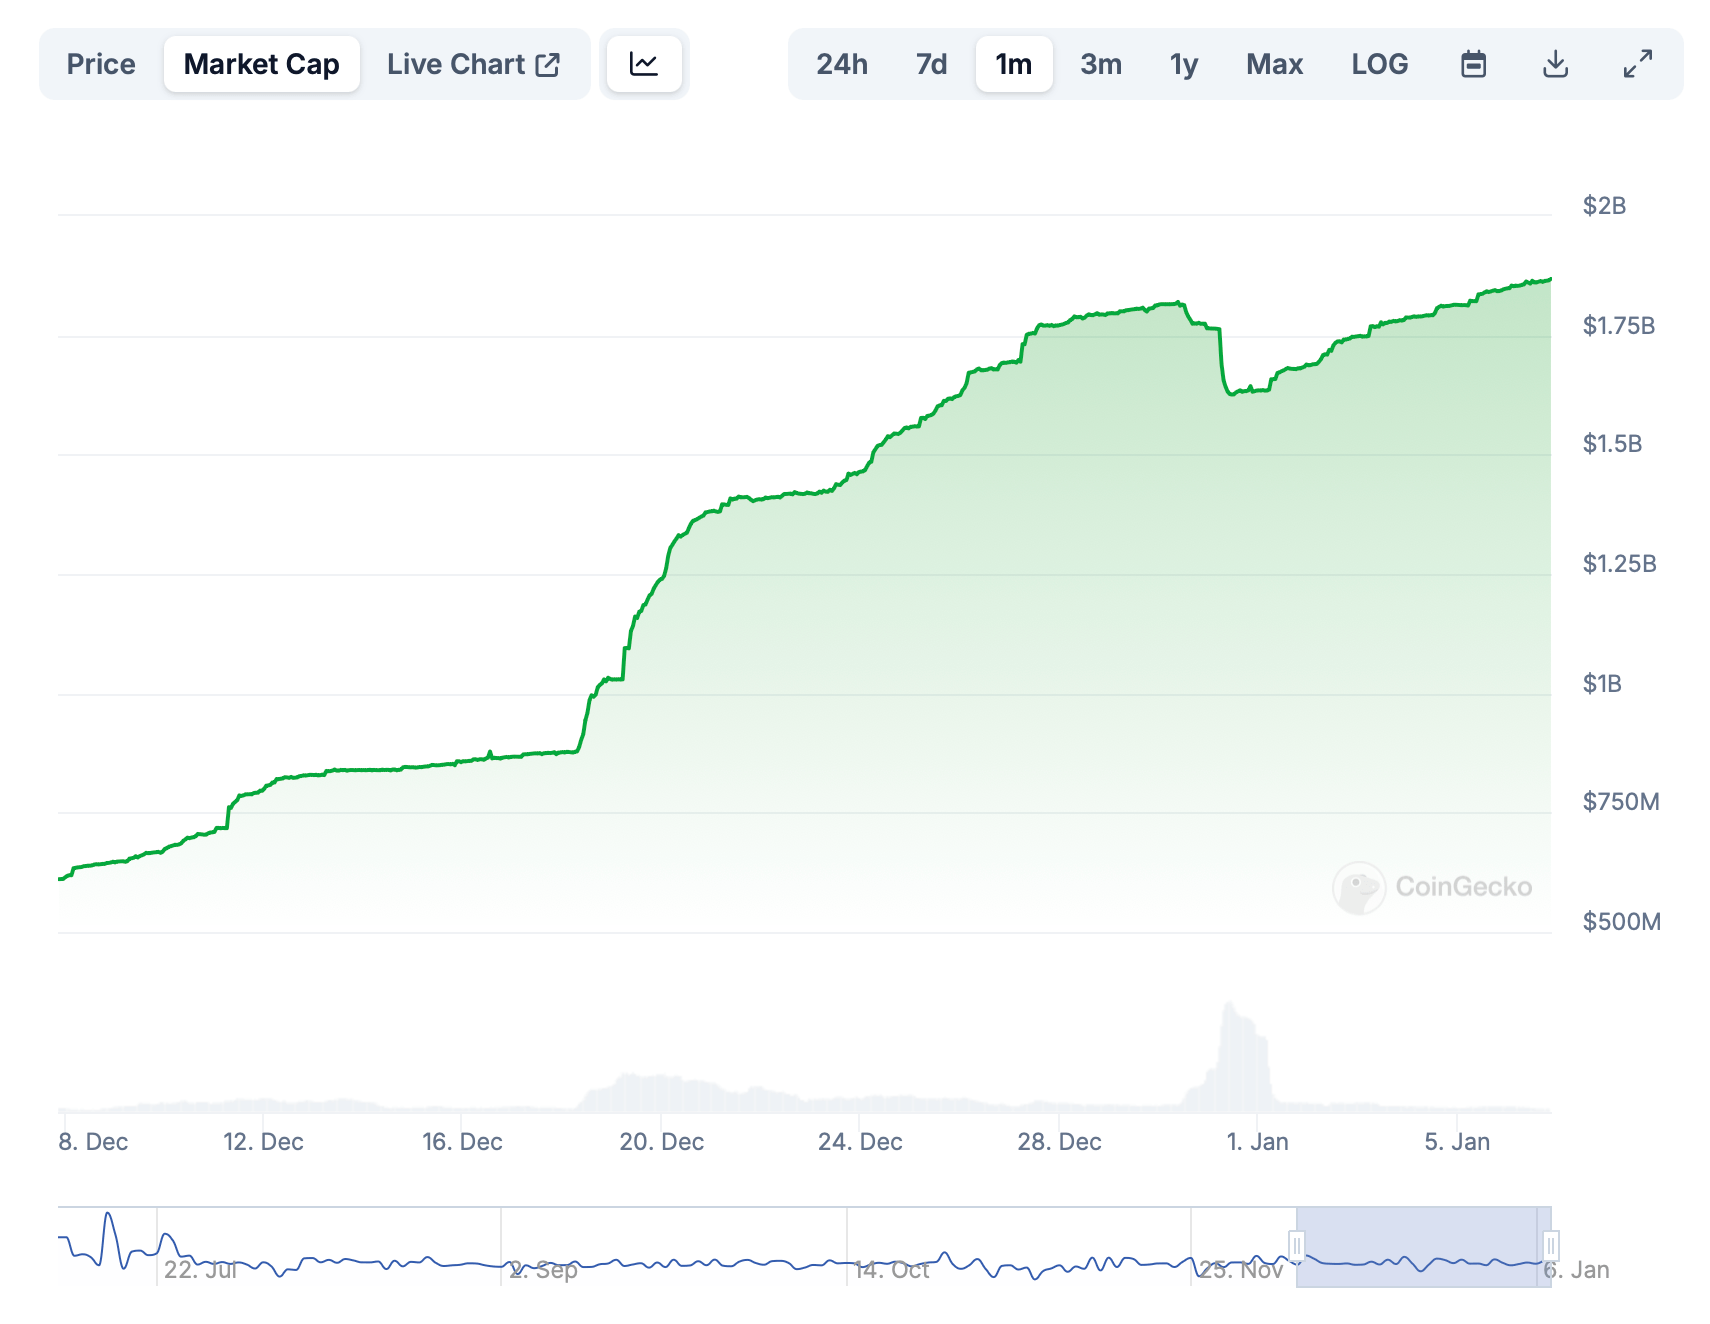Enable logarithmic scale with LOG

click(1380, 63)
